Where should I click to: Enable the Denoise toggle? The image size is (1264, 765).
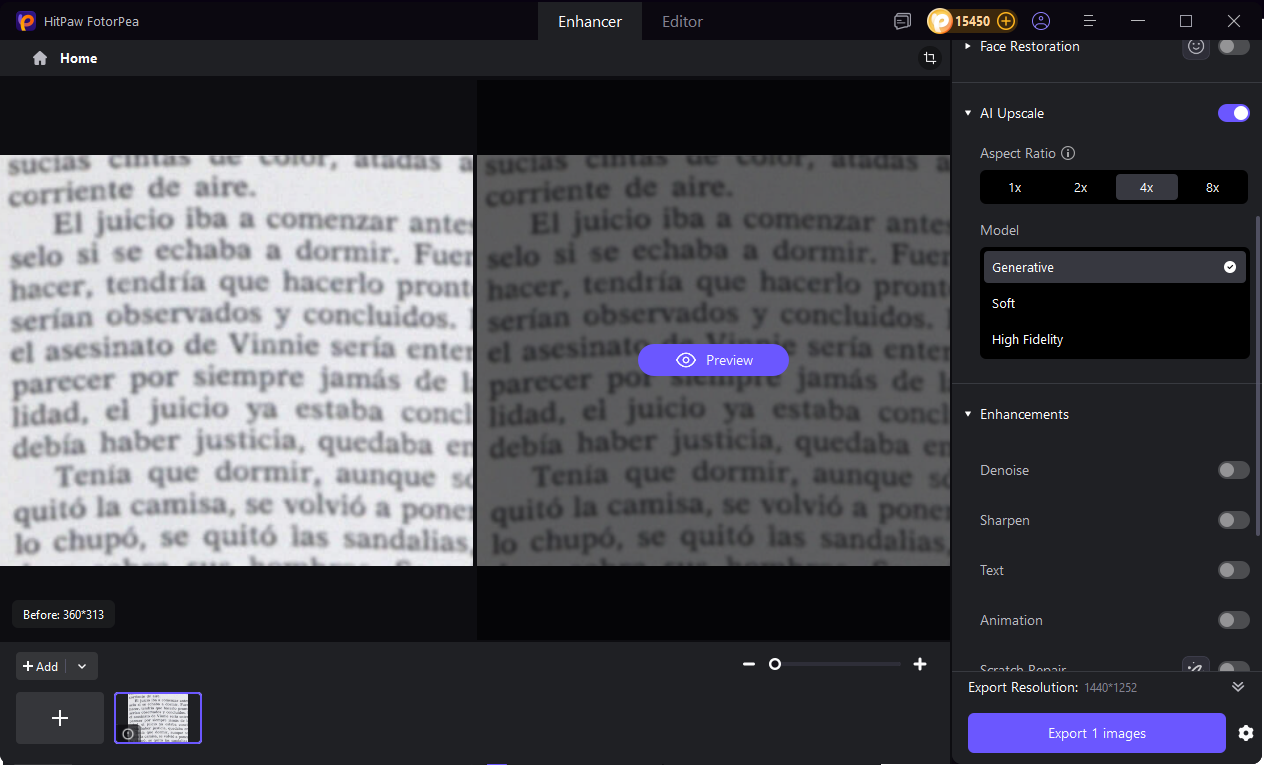(1233, 470)
